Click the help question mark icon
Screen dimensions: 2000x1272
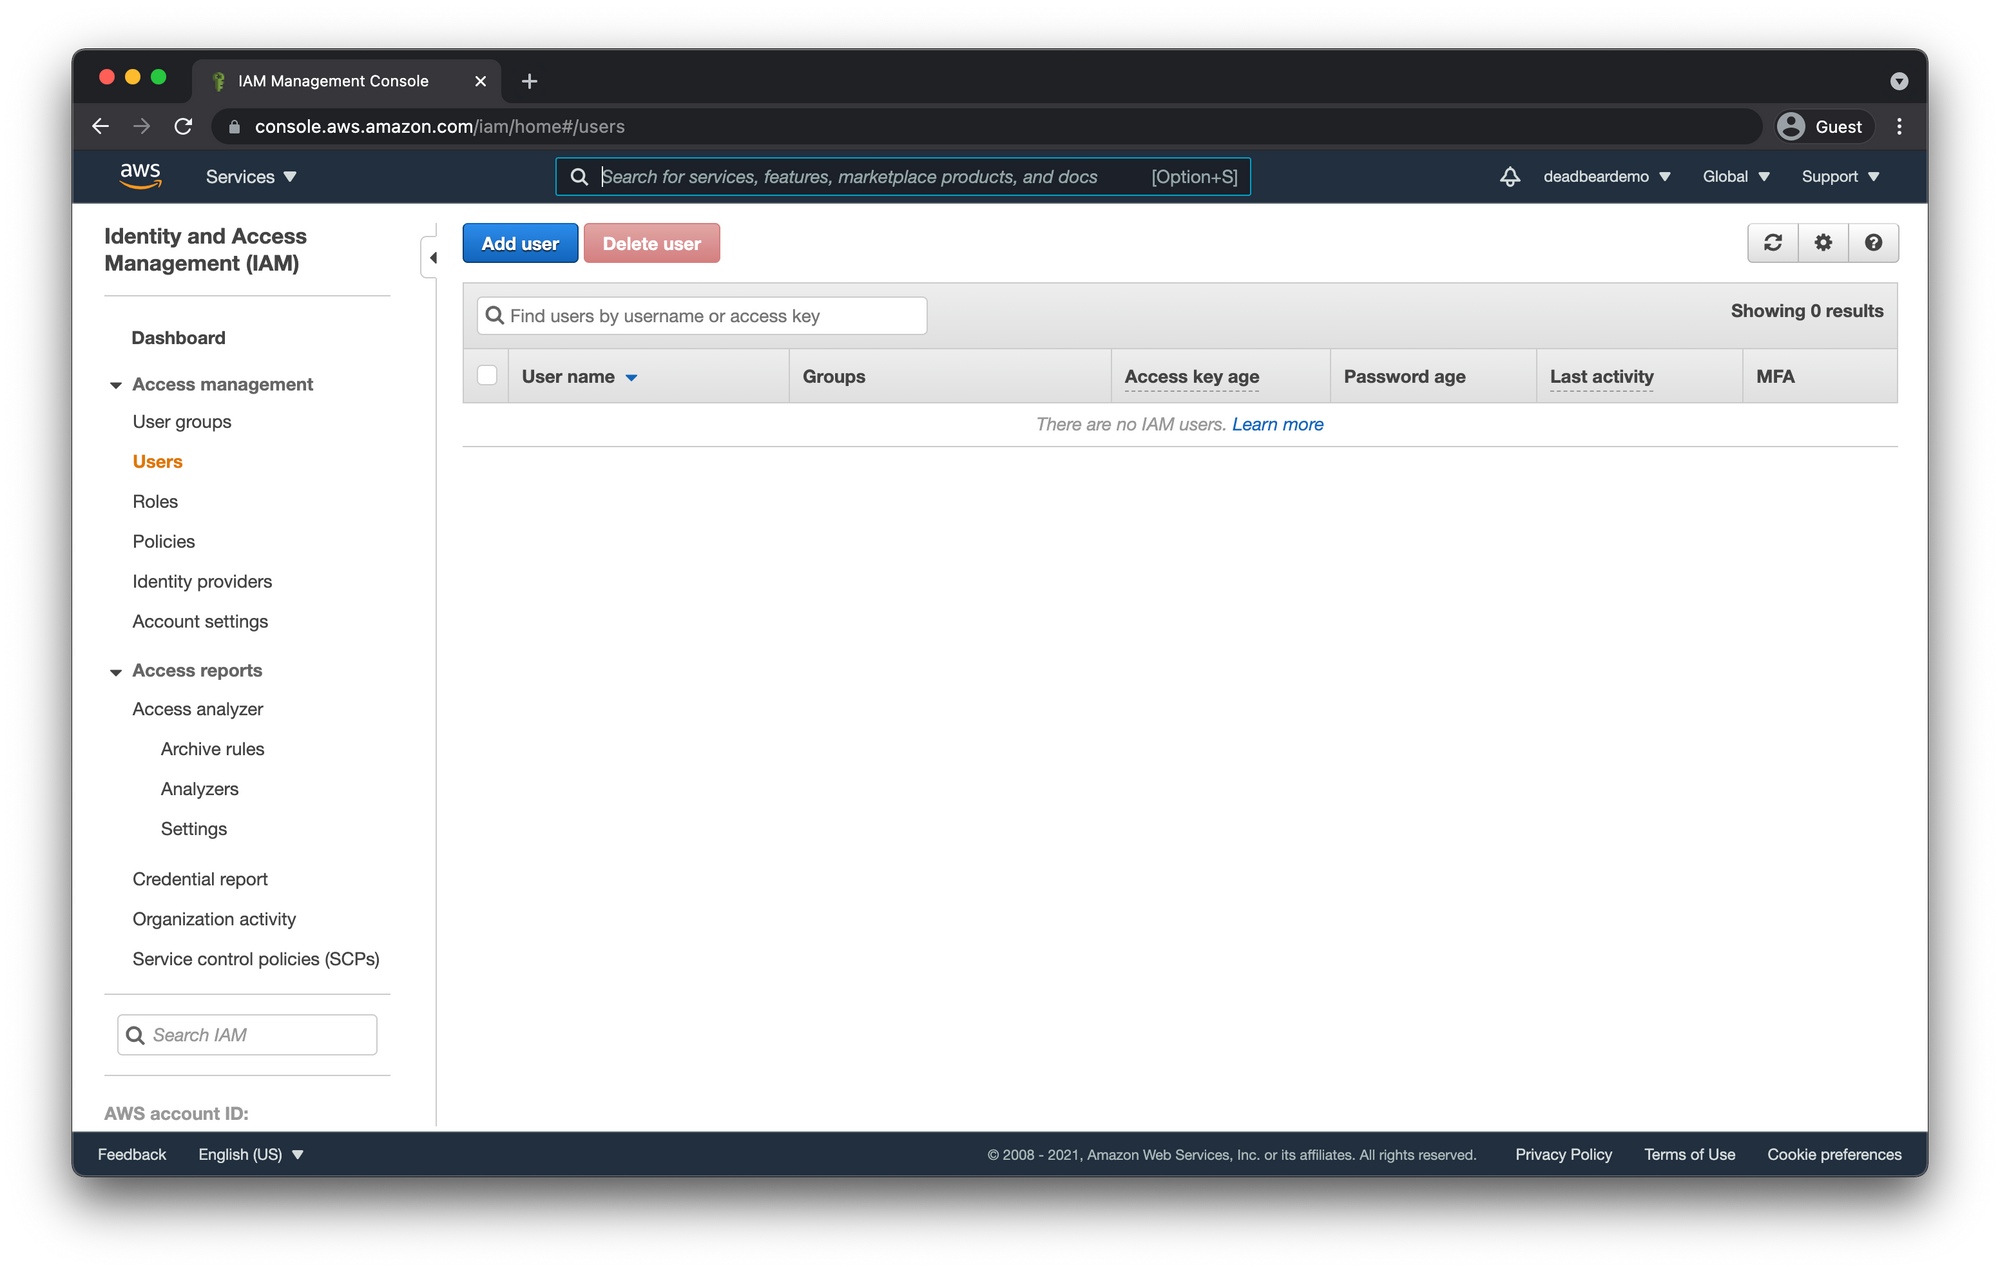(x=1873, y=243)
